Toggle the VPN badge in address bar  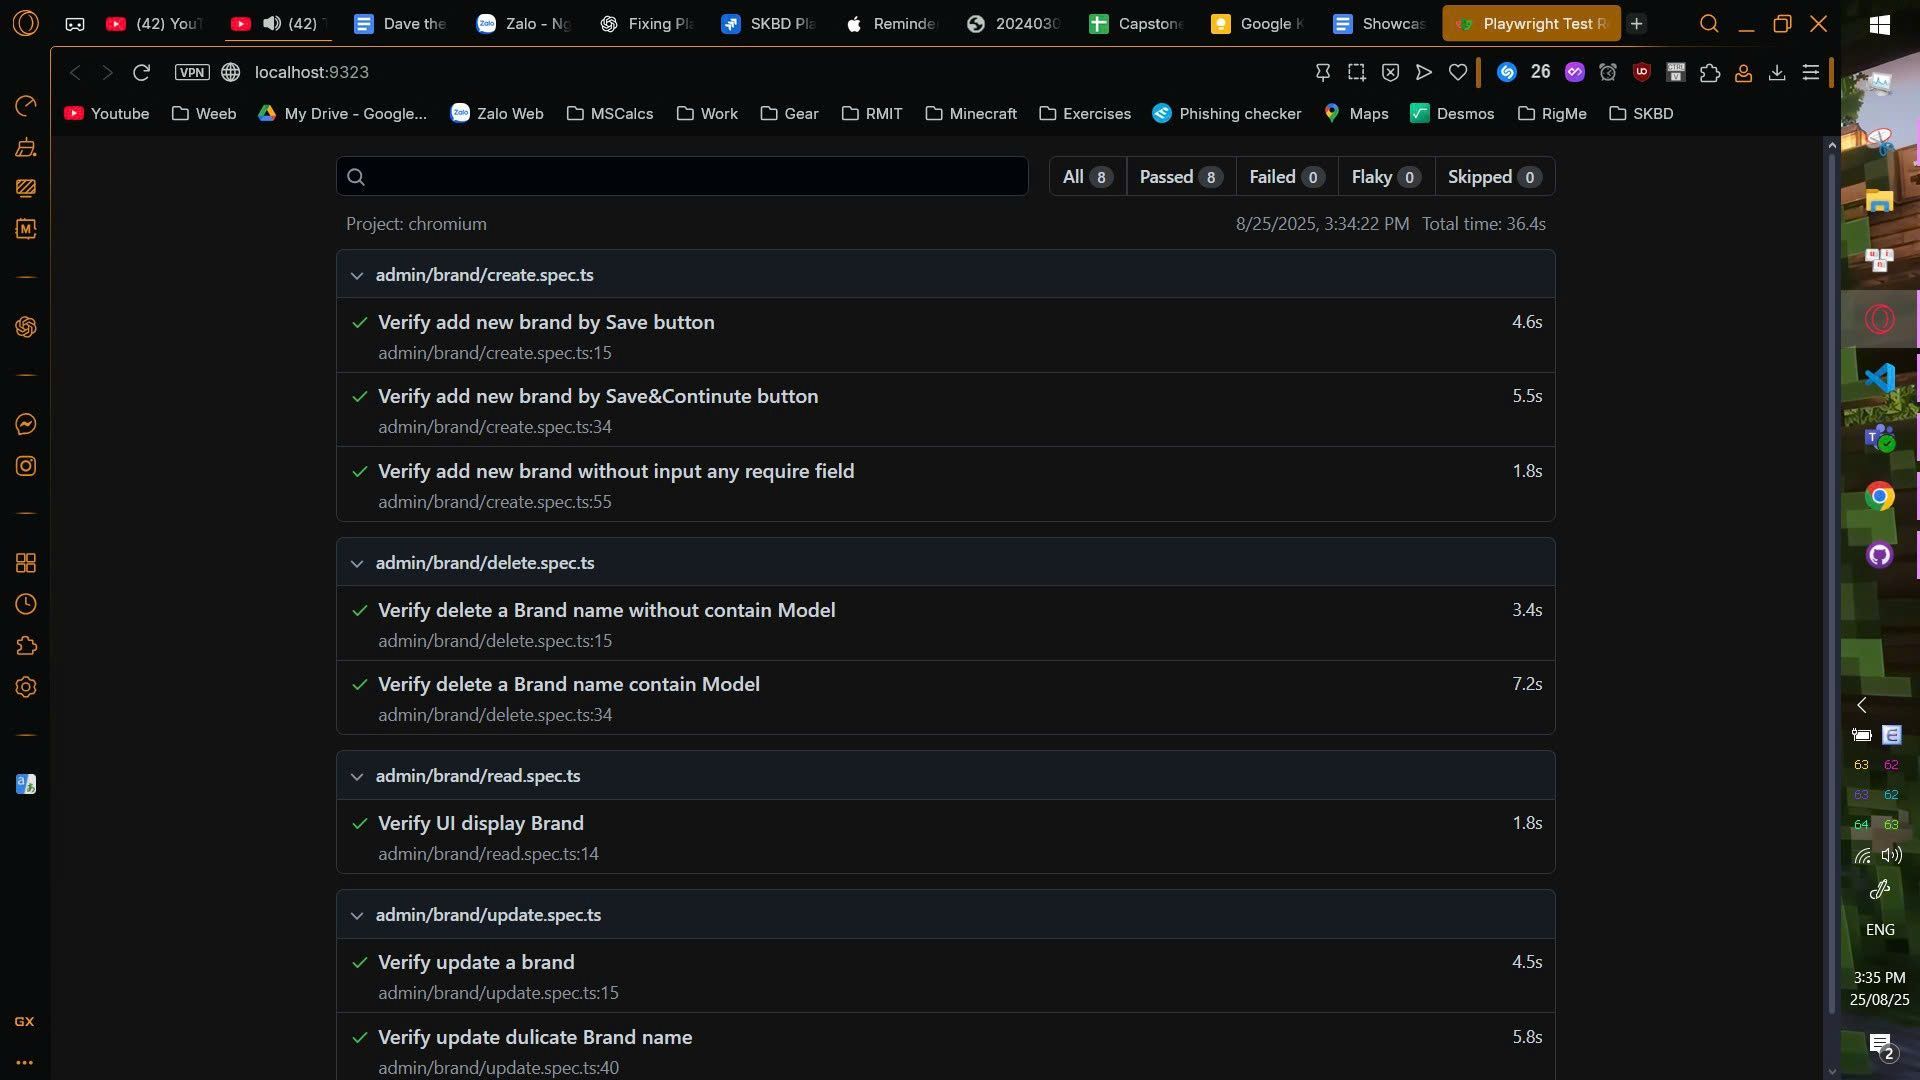click(192, 72)
